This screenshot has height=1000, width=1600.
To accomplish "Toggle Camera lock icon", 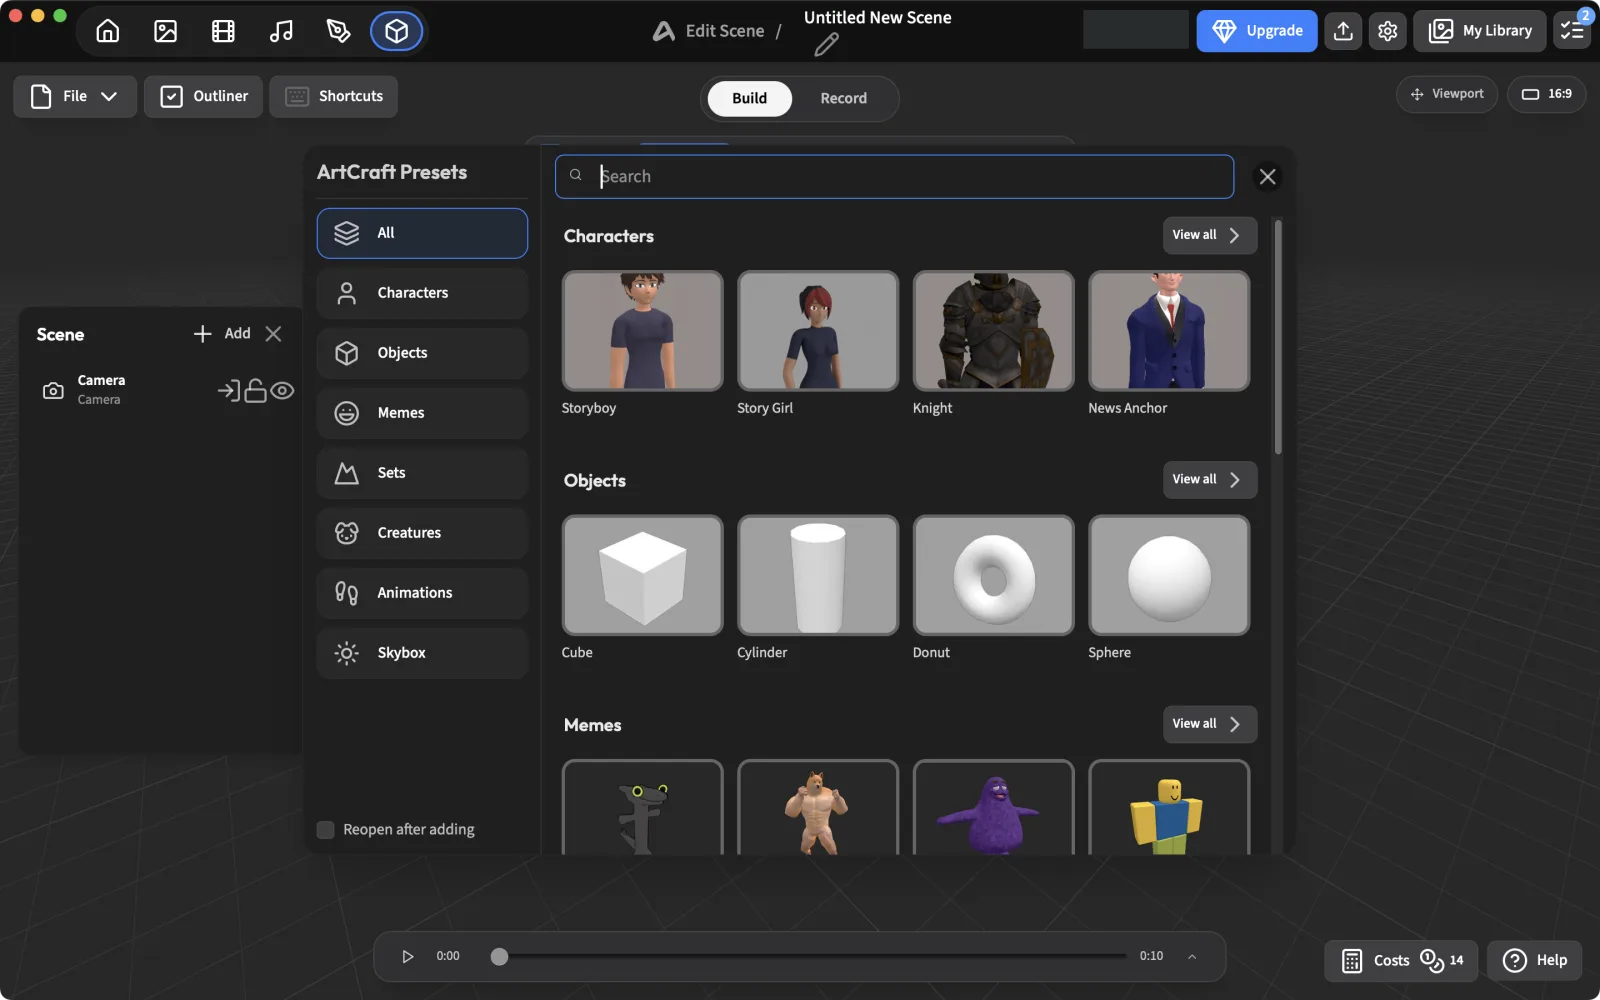I will (x=256, y=390).
